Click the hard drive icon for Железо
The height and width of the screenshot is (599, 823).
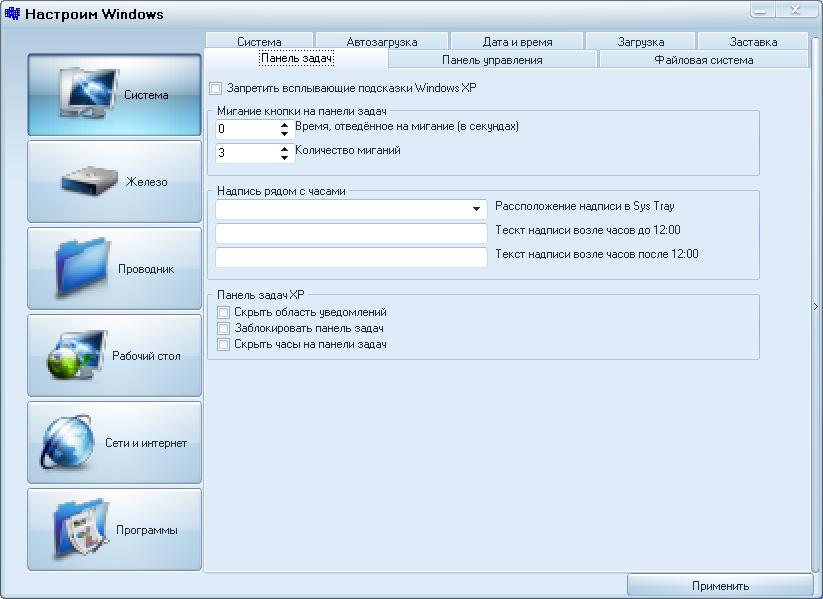tap(89, 182)
